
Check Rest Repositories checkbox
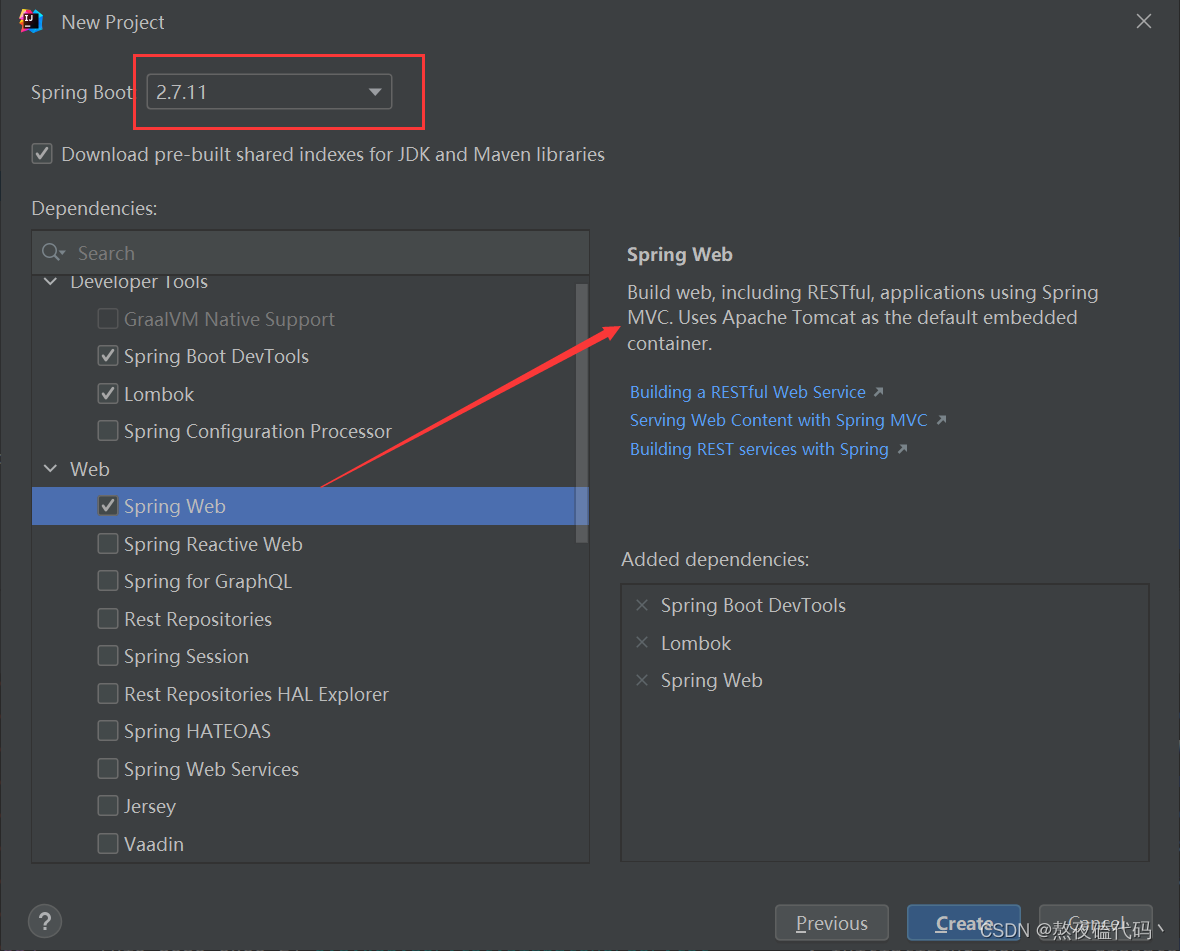[108, 618]
